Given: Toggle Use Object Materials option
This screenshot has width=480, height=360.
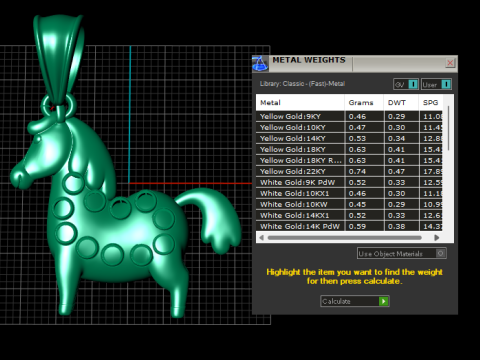Looking at the screenshot, I should (402, 254).
